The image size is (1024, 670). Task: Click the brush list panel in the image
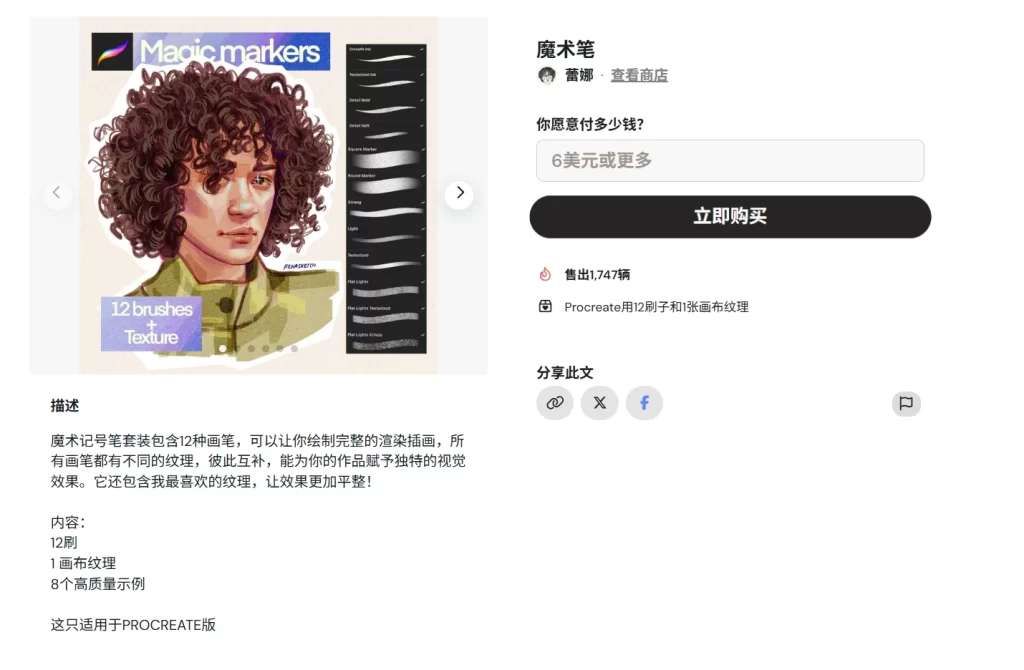(x=386, y=199)
